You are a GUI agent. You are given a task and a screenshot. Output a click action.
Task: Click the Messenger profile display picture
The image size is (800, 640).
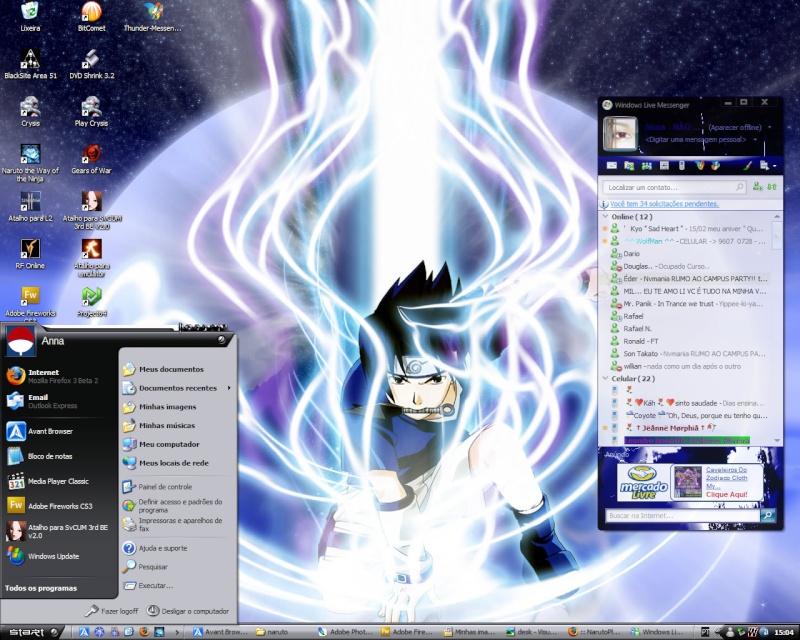pyautogui.click(x=620, y=133)
